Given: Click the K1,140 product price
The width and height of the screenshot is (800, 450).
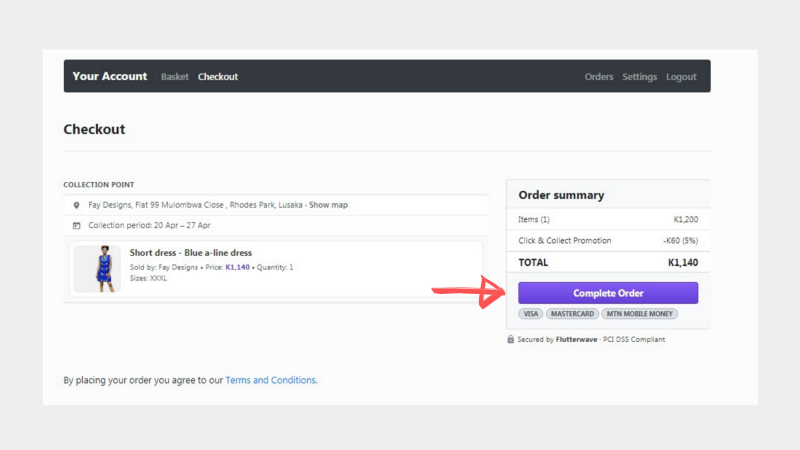Looking at the screenshot, I should tap(237, 267).
